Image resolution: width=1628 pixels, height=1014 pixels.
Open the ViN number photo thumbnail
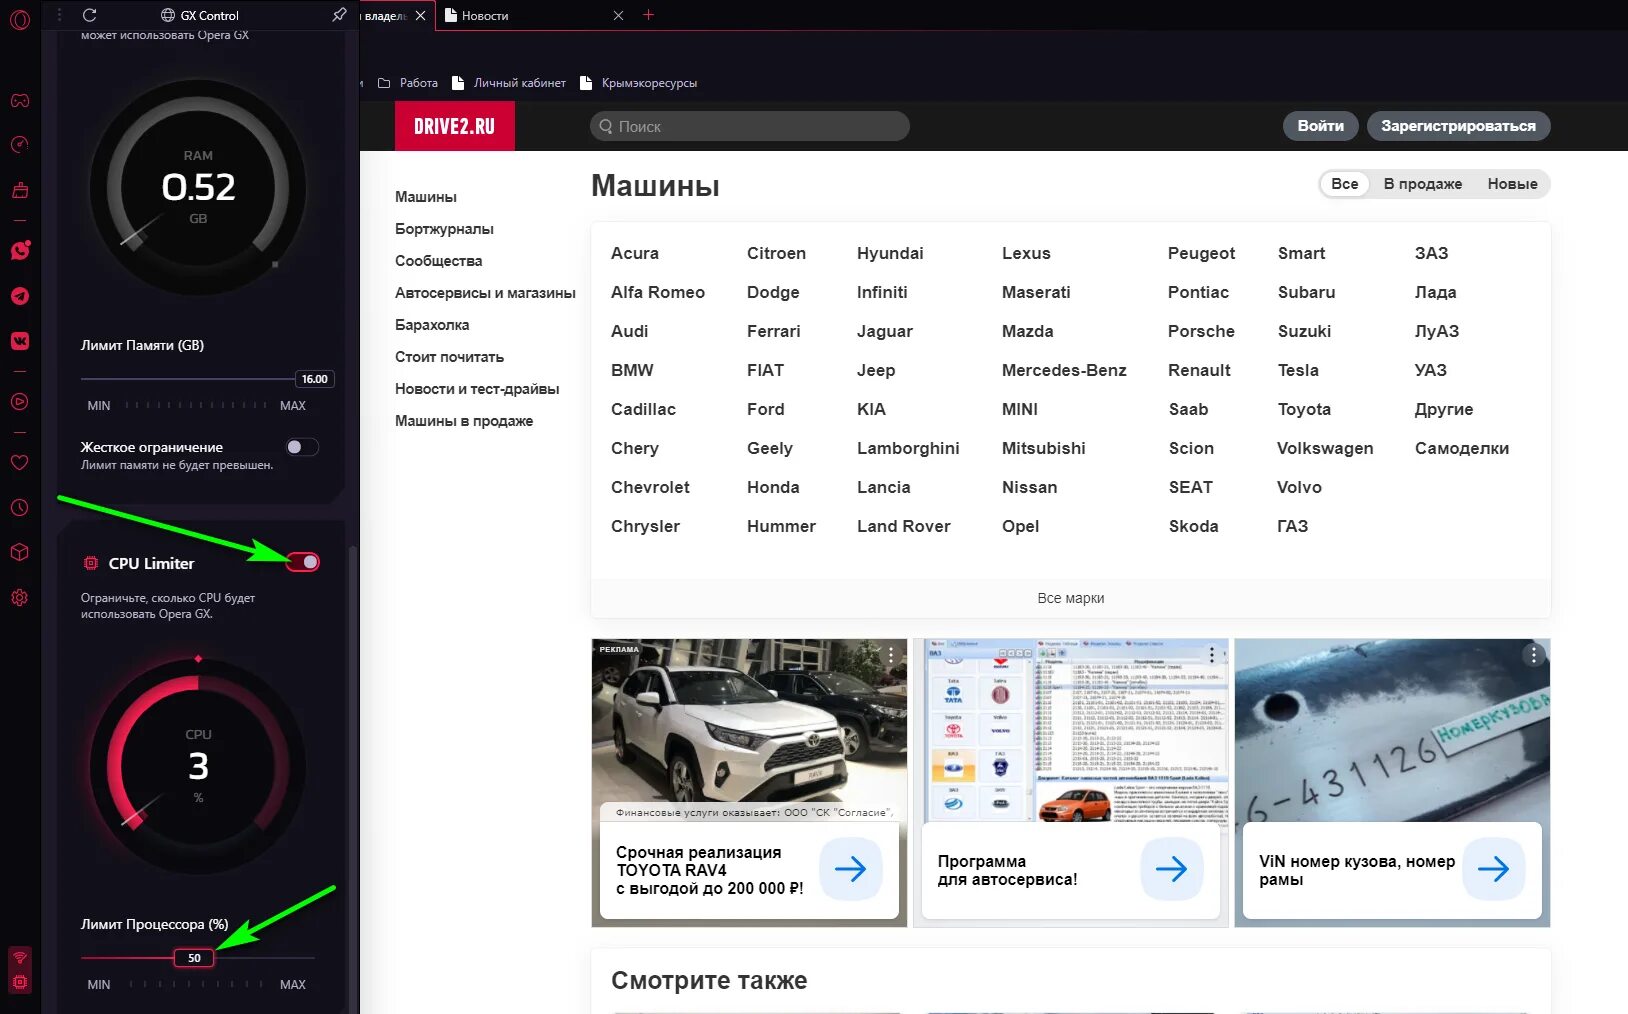tap(1392, 729)
